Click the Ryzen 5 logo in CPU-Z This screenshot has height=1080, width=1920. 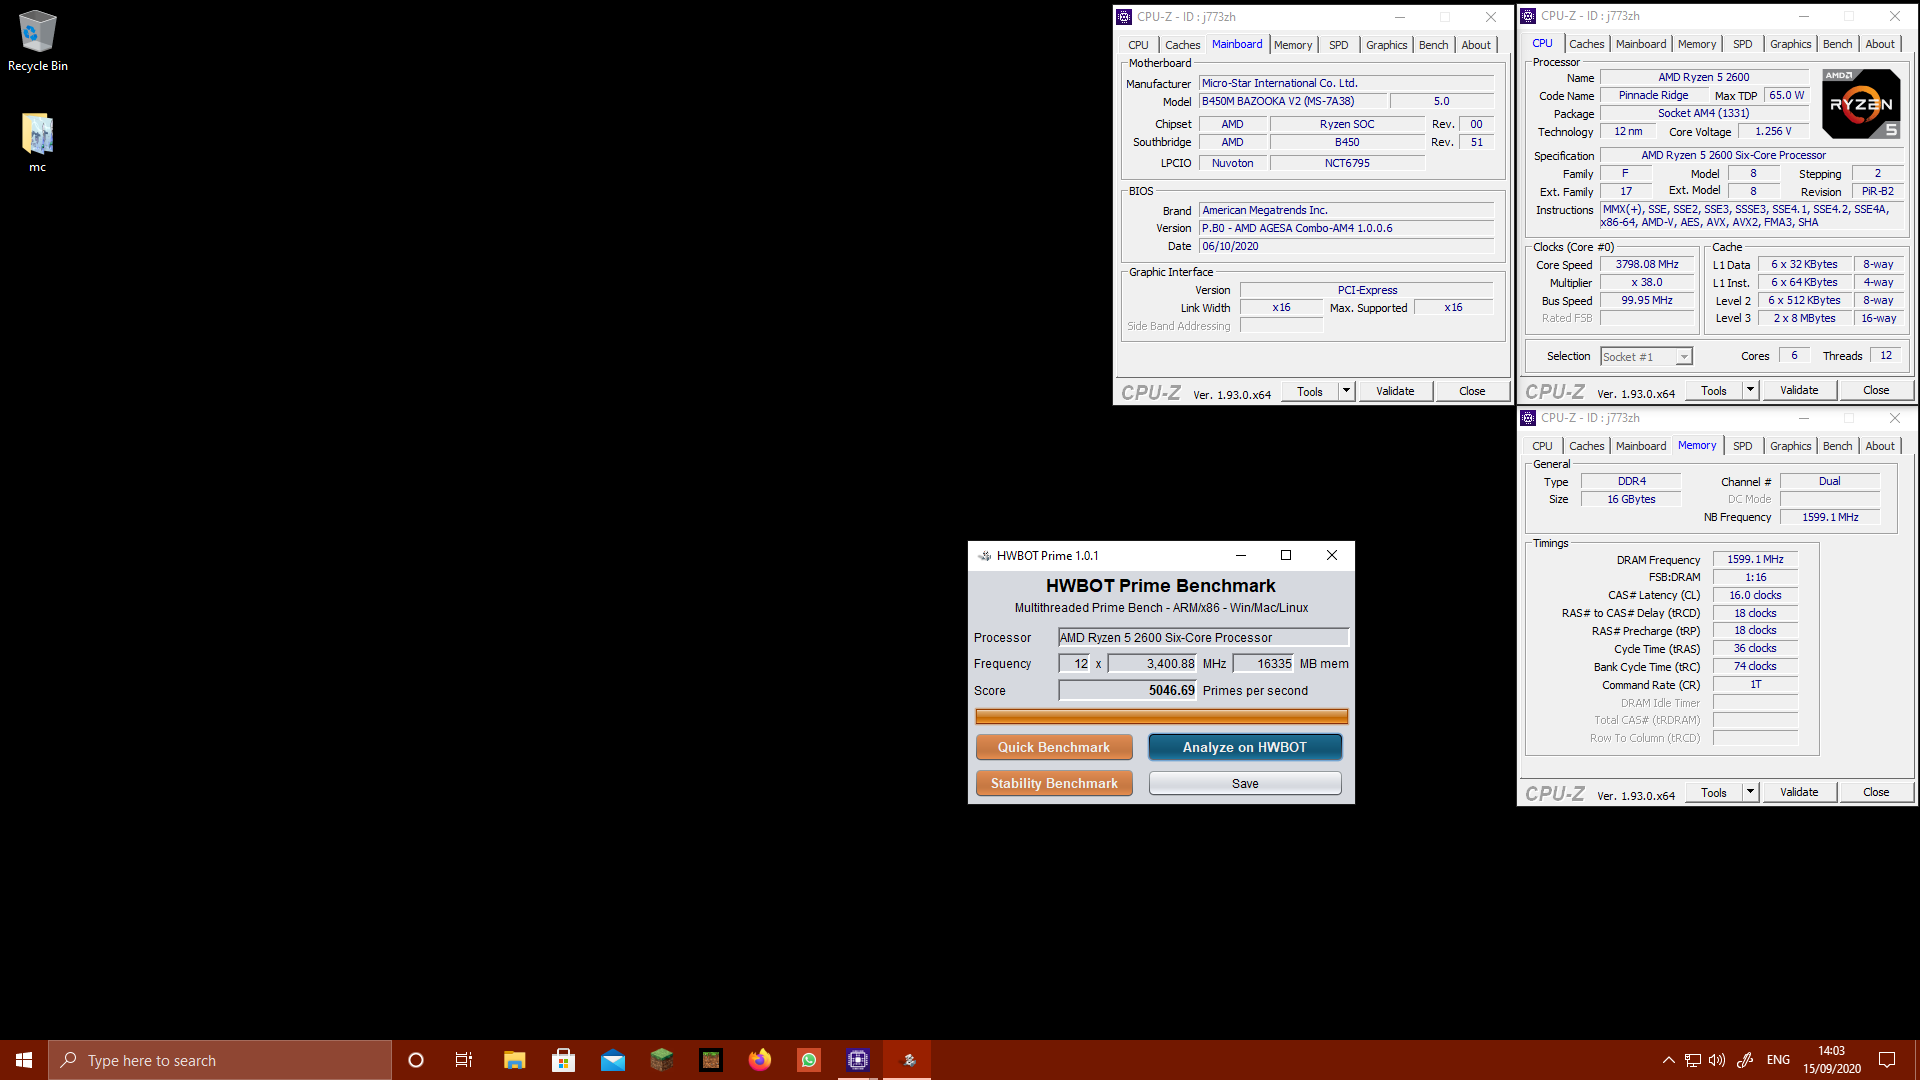click(x=1861, y=104)
